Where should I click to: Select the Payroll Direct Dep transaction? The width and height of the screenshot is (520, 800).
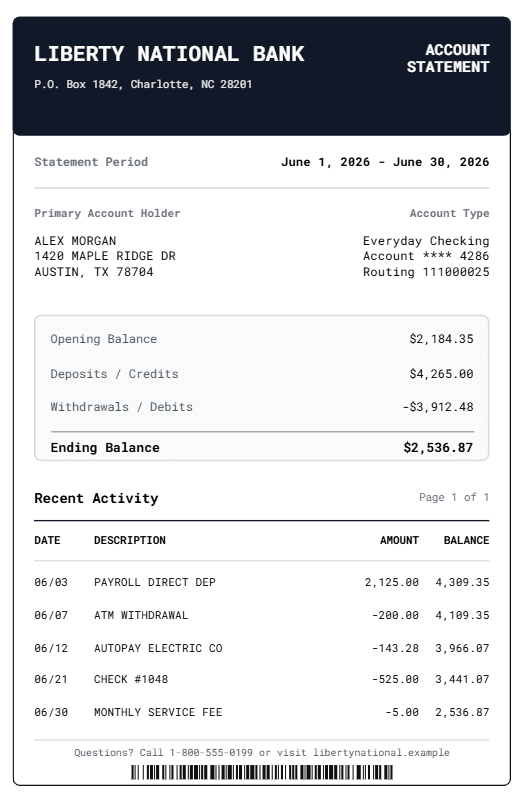[x=262, y=582]
